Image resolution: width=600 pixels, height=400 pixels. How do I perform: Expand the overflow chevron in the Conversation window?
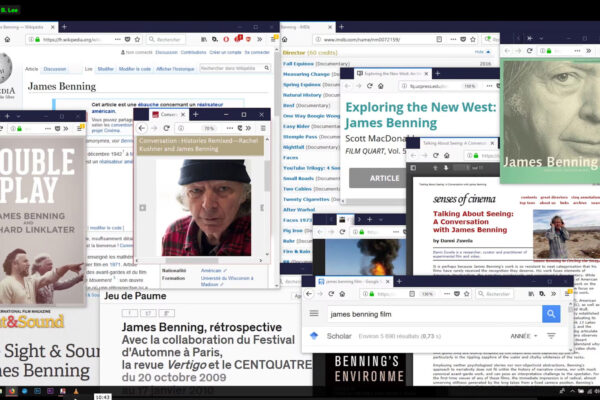click(249, 128)
